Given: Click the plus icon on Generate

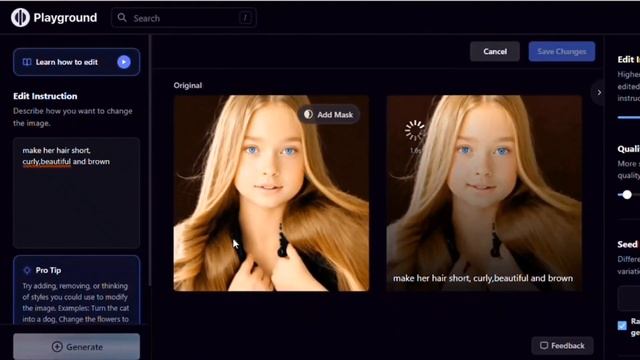Looking at the screenshot, I should [x=57, y=347].
